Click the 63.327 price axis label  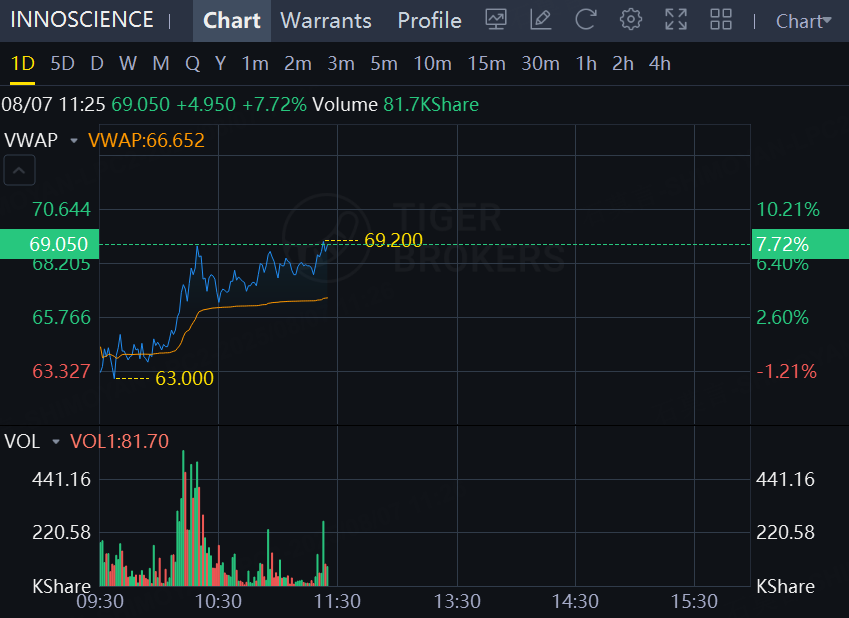[x=61, y=372]
